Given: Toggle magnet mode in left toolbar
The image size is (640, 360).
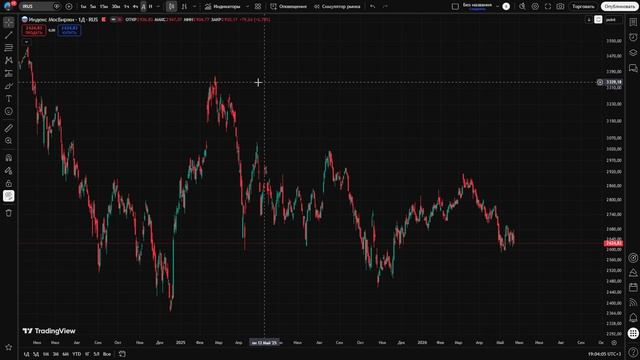Looking at the screenshot, I should pyautogui.click(x=9, y=158).
